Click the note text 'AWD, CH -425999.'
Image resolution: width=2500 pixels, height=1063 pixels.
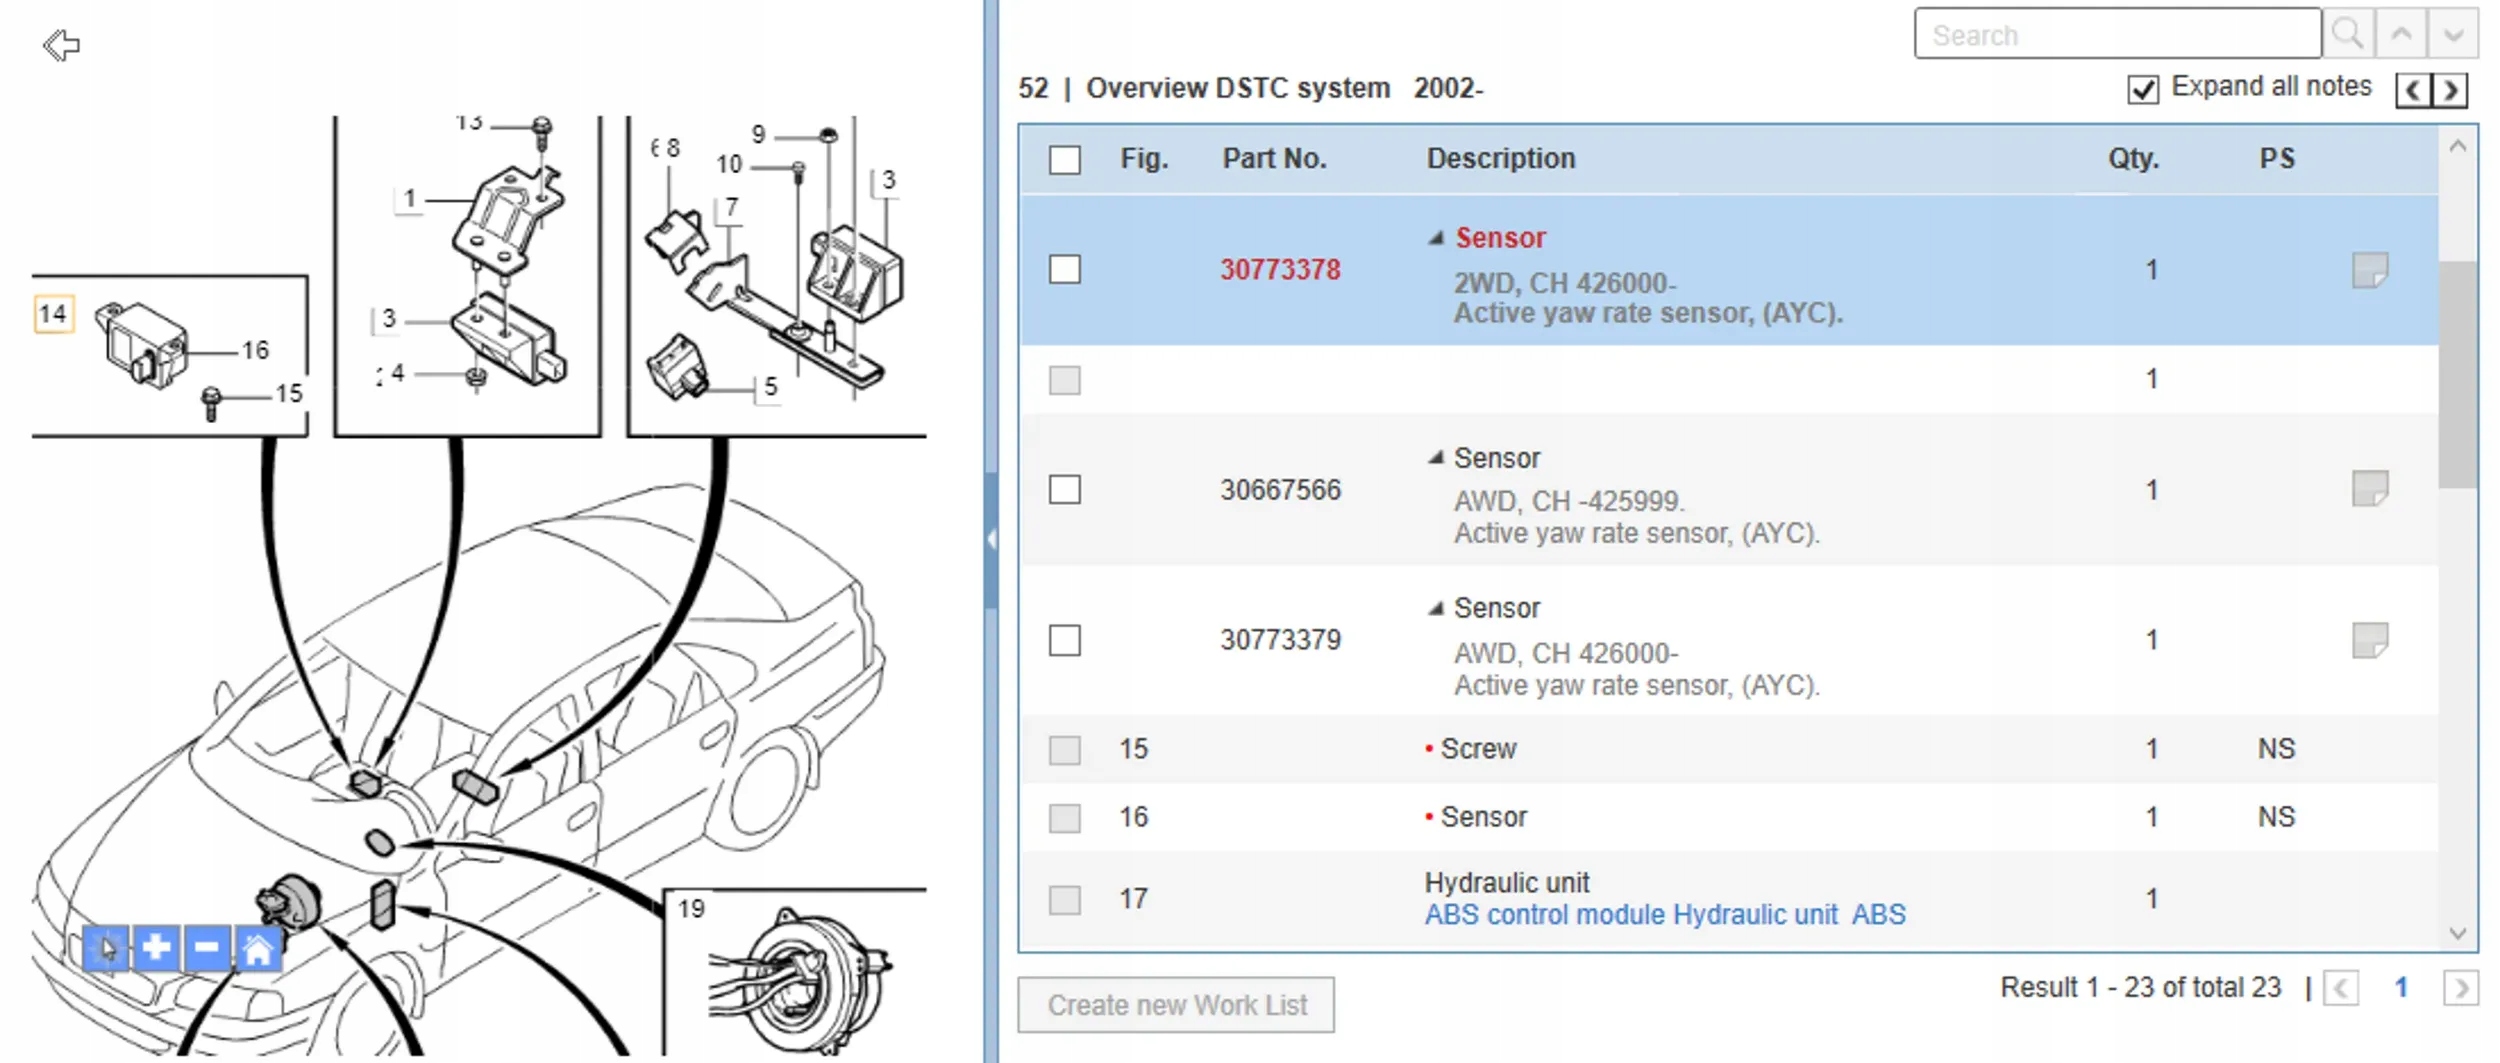click(x=1569, y=501)
